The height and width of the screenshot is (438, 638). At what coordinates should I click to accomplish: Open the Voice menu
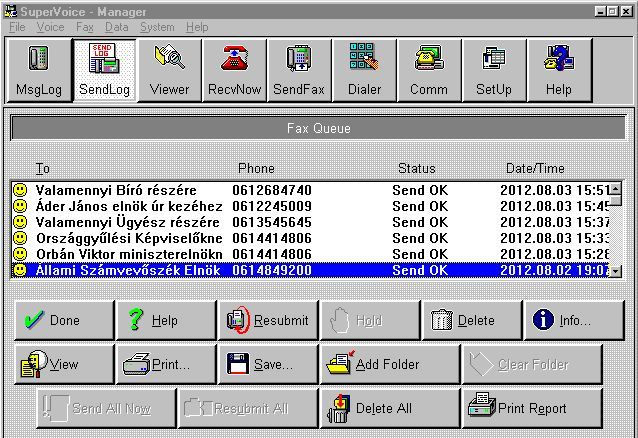[x=50, y=27]
